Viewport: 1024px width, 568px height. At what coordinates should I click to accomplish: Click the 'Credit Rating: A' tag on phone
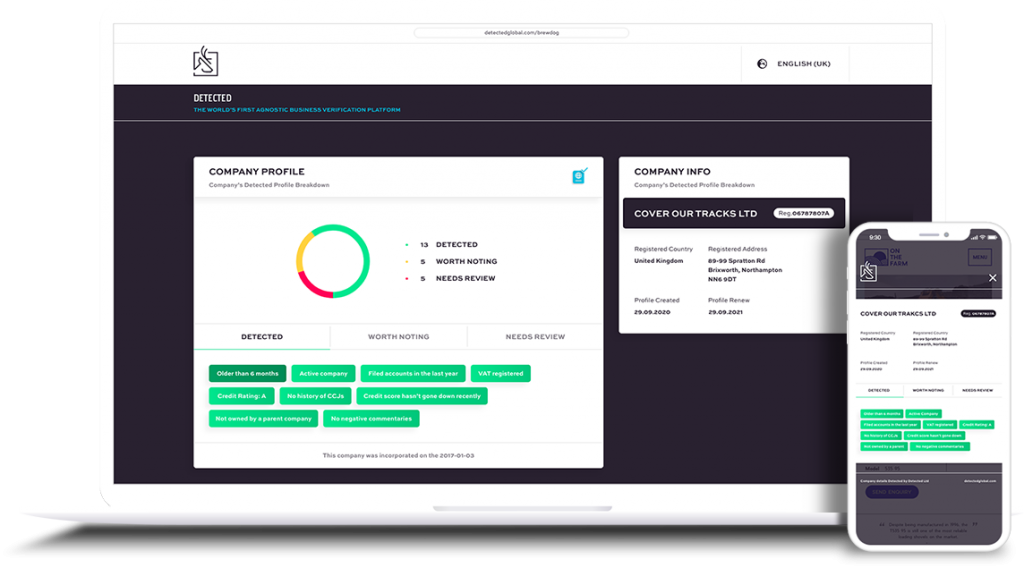click(976, 424)
